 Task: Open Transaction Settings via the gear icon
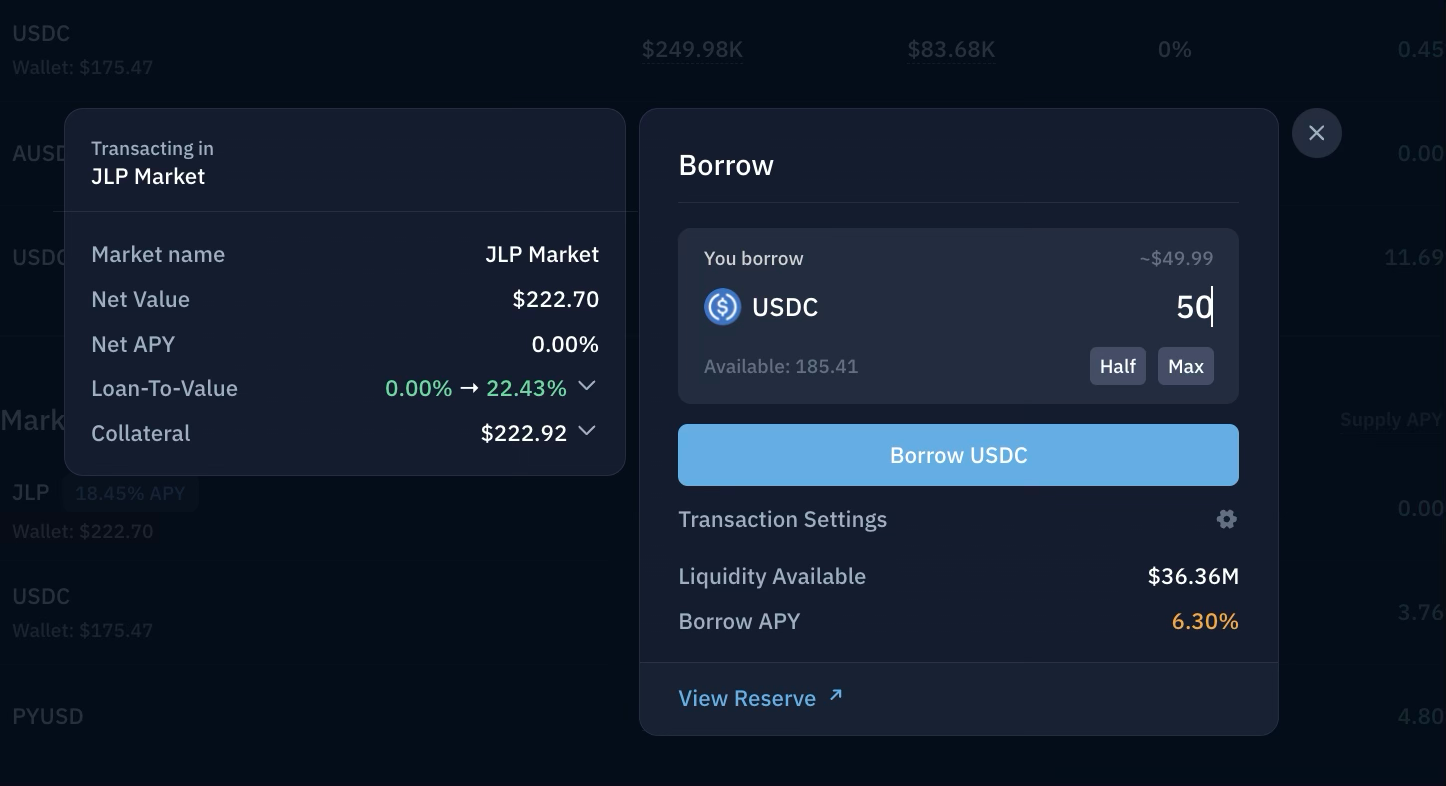click(x=1226, y=519)
